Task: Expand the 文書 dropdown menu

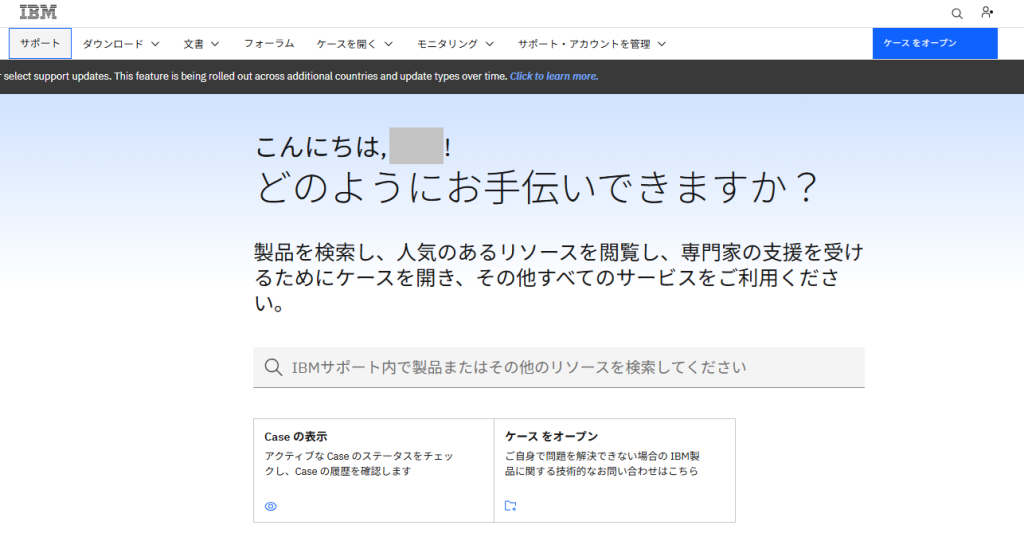Action: tap(201, 44)
